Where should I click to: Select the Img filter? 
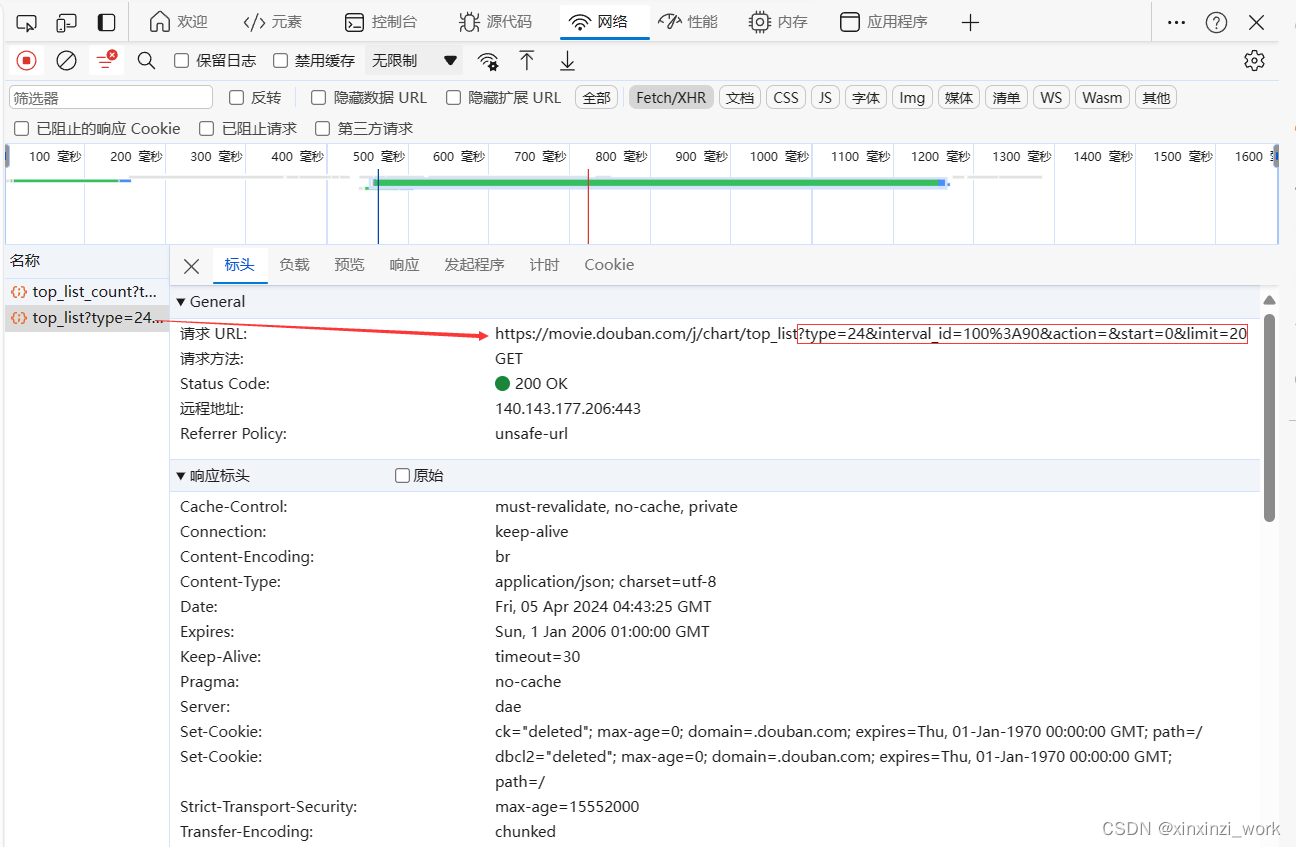pyautogui.click(x=912, y=98)
